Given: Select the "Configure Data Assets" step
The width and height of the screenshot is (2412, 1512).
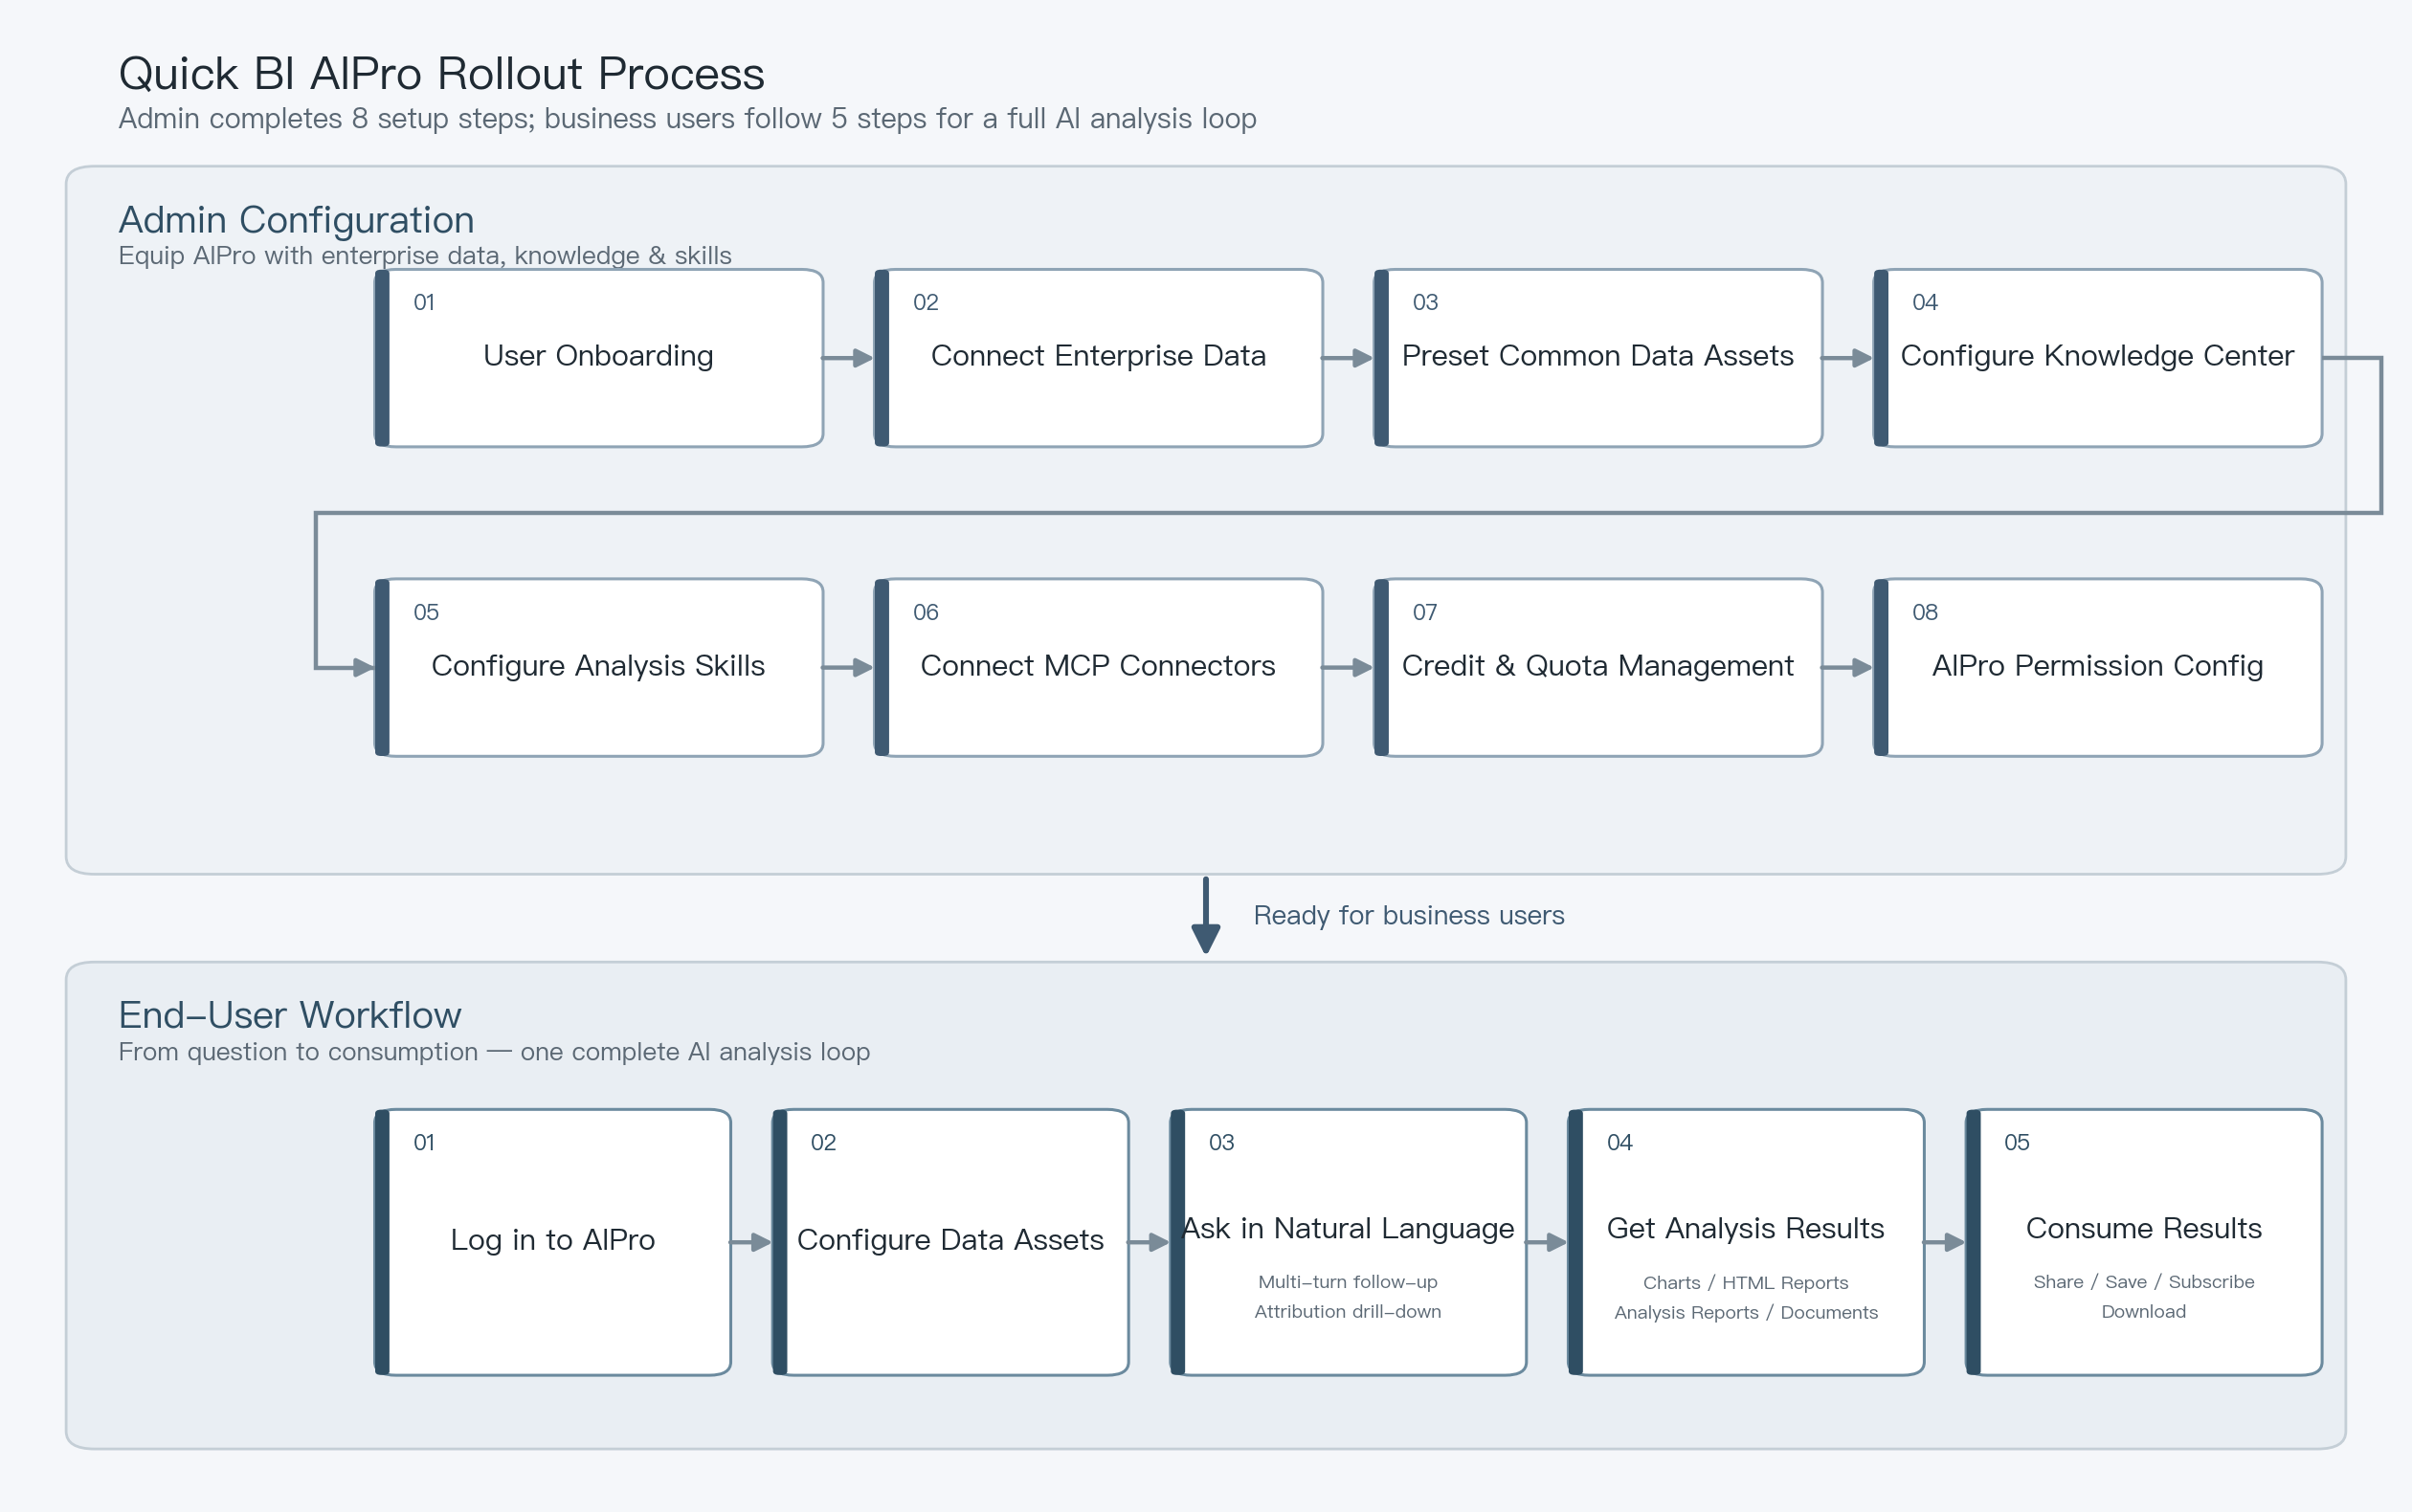Looking at the screenshot, I should point(950,1242).
